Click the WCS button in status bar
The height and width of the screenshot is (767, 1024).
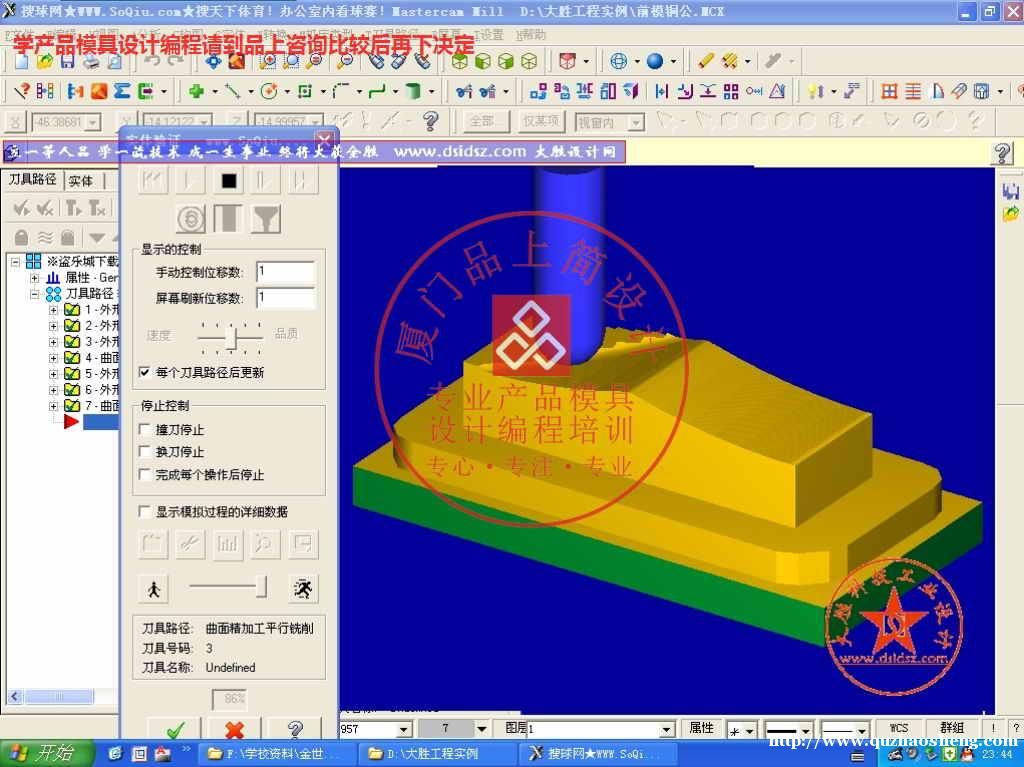pos(899,728)
